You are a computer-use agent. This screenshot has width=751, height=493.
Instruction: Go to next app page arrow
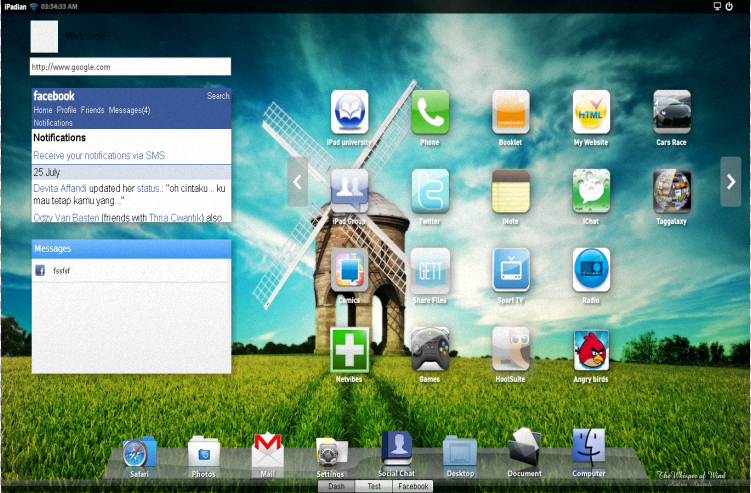click(731, 182)
